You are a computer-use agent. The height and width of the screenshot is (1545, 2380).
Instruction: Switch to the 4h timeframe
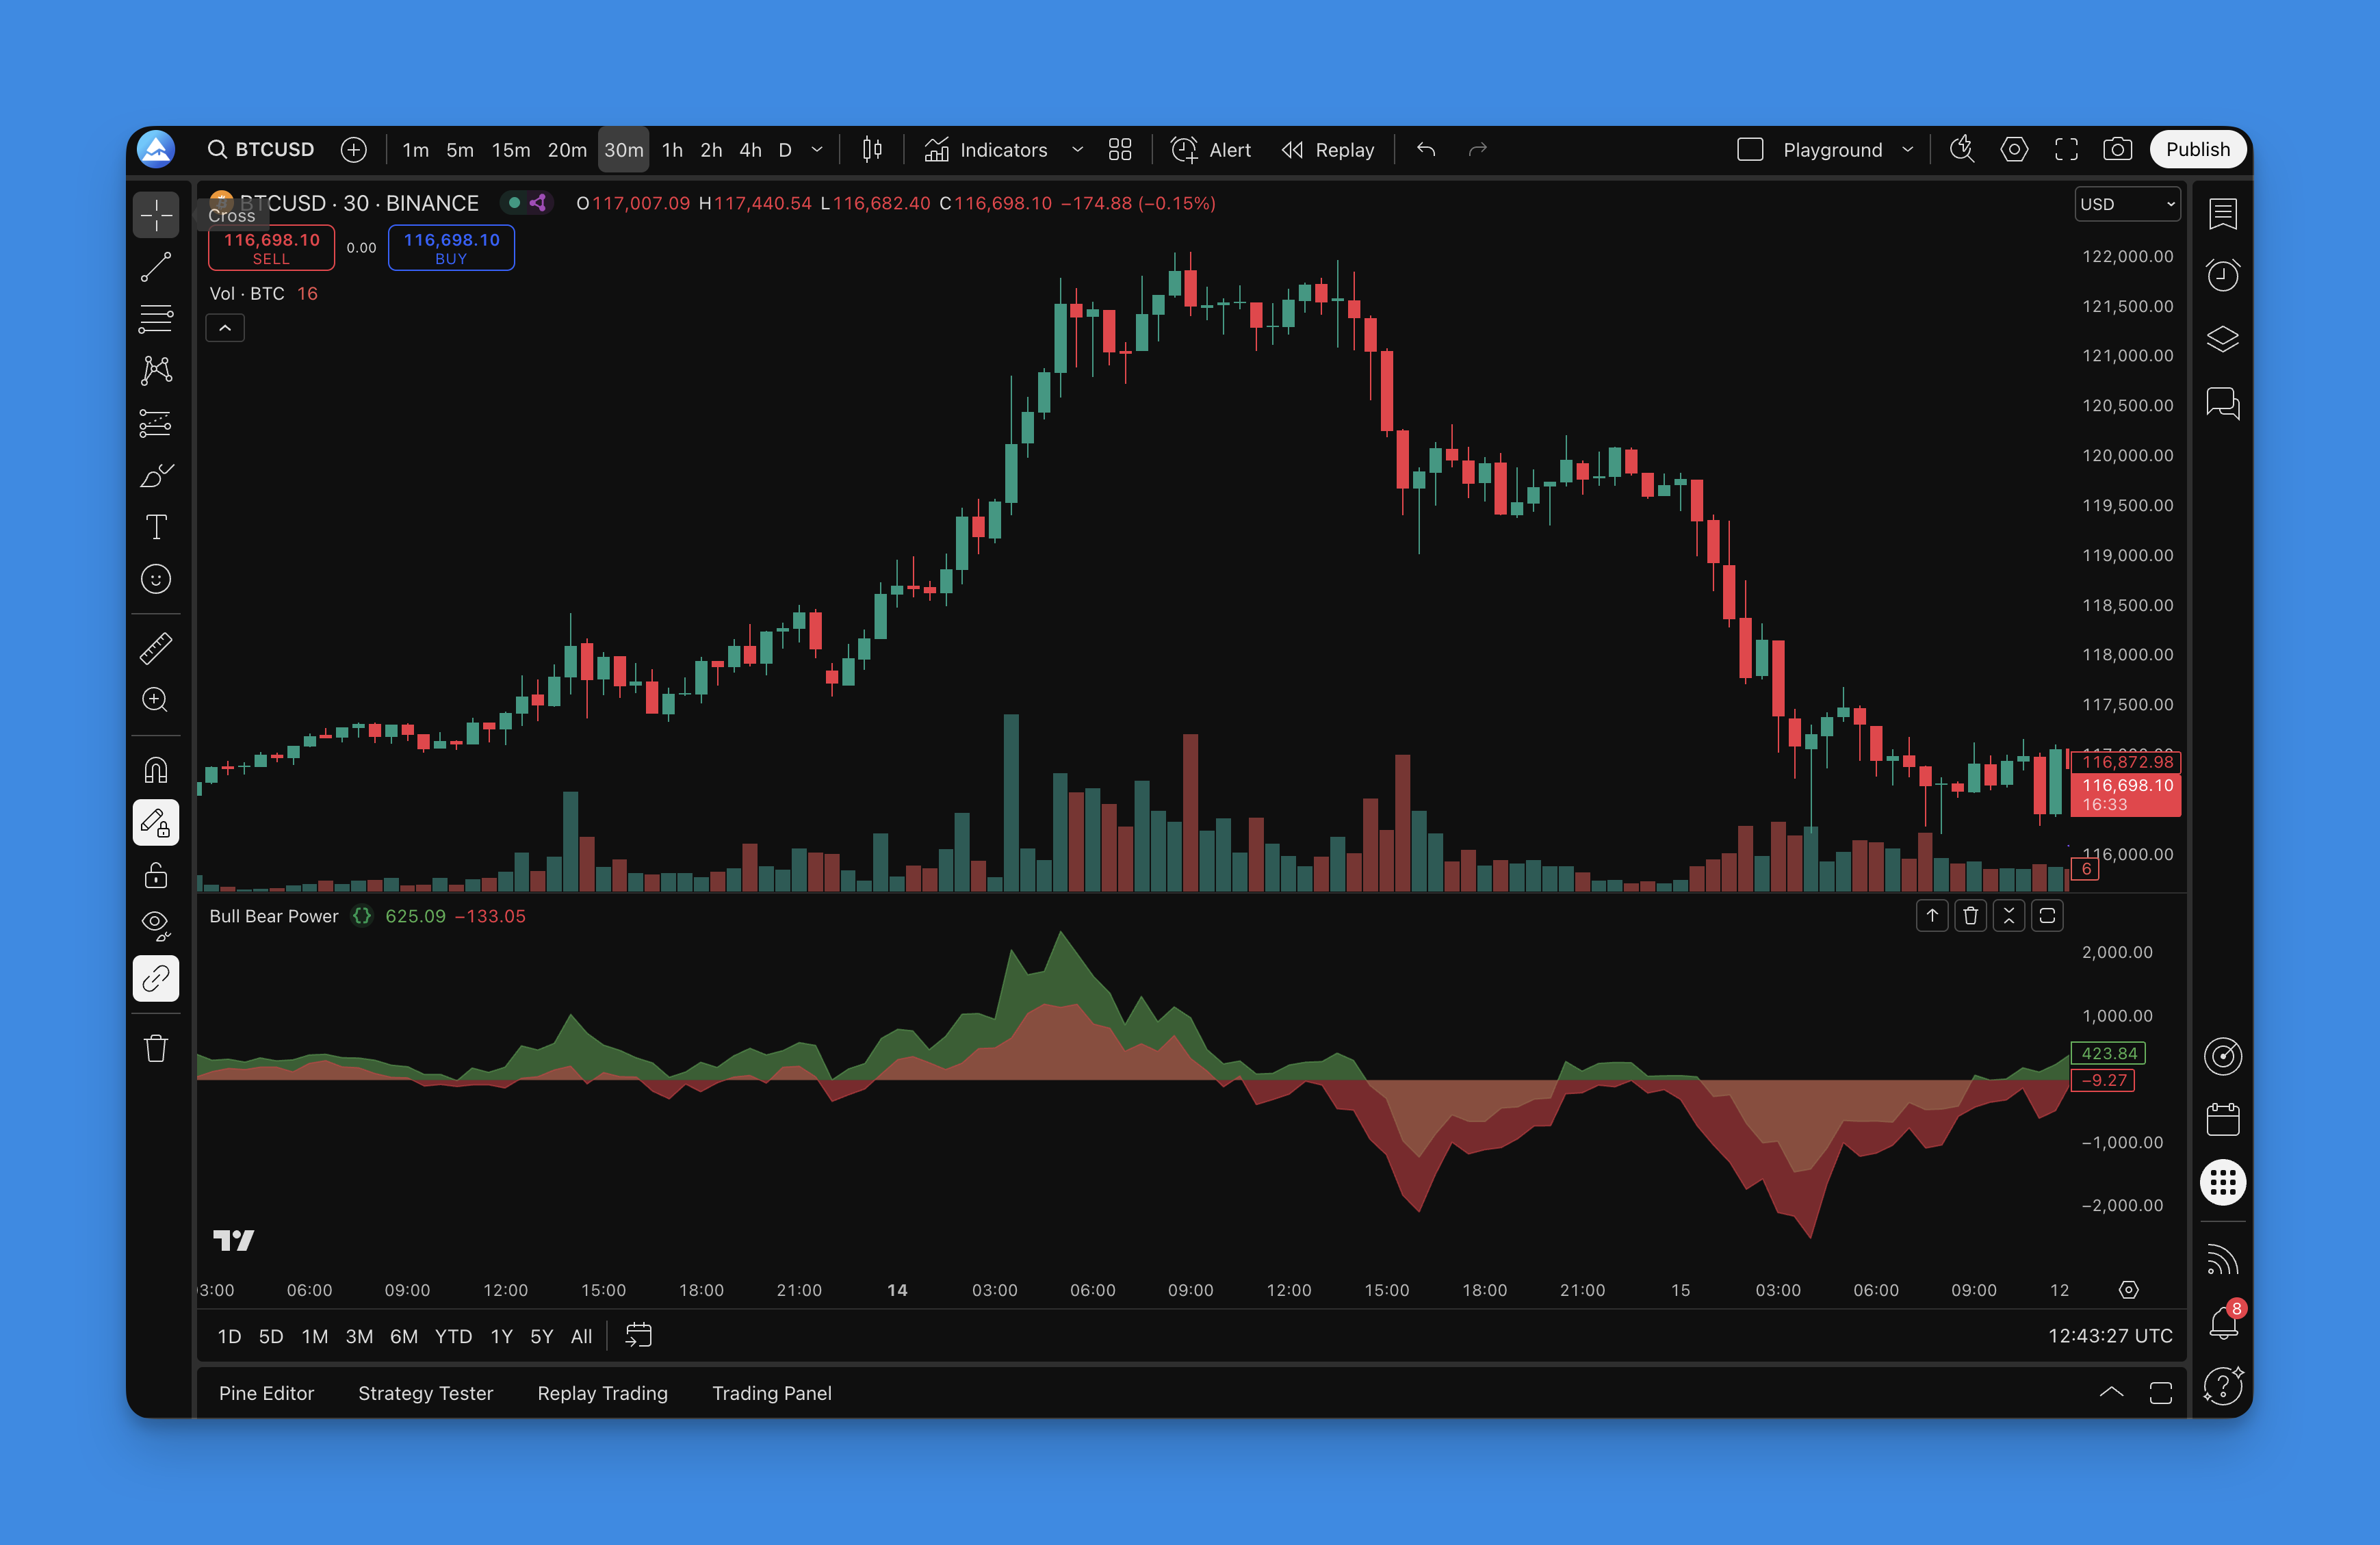751,150
